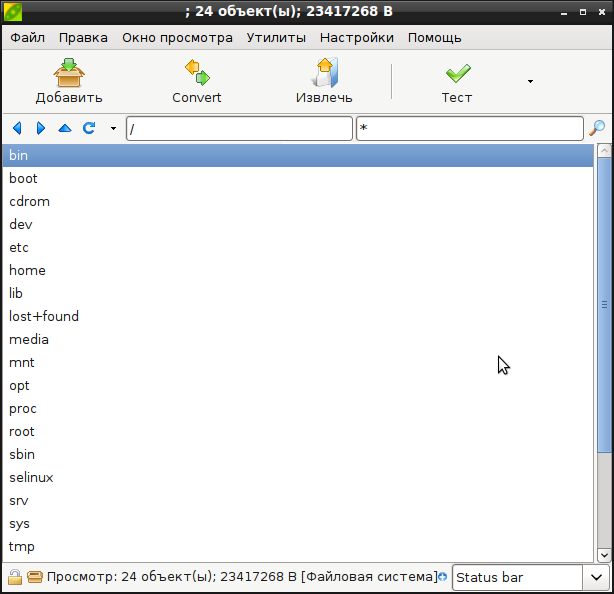Image resolution: width=614 pixels, height=594 pixels.
Task: Click the Convert toolbar icon
Action: 197,73
